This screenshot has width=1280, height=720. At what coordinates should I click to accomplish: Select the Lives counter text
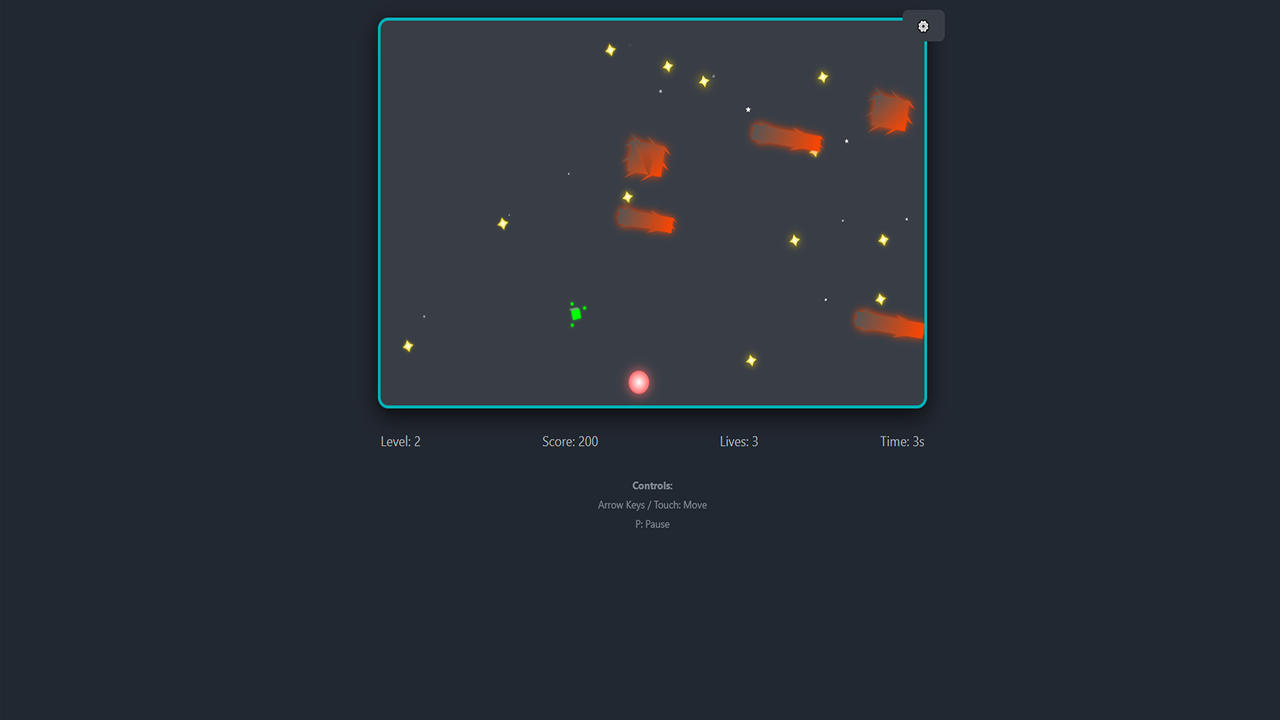(738, 441)
